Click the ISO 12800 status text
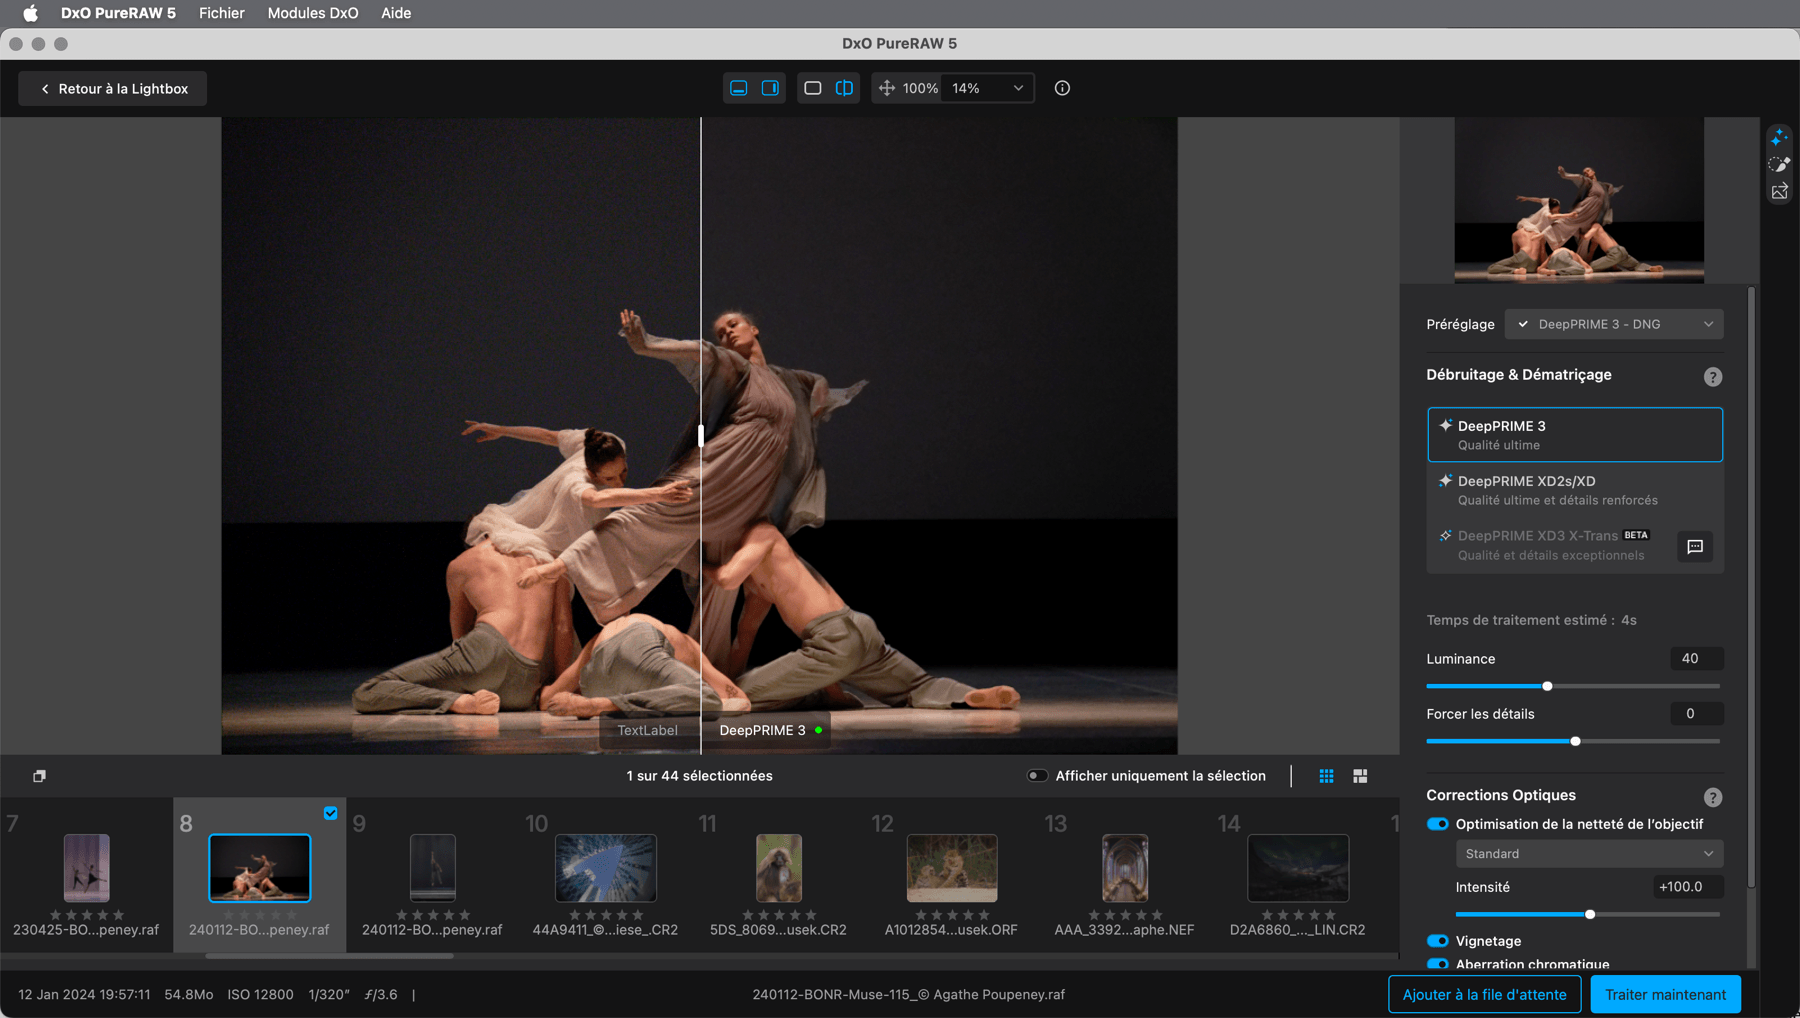1800x1018 pixels. point(260,994)
